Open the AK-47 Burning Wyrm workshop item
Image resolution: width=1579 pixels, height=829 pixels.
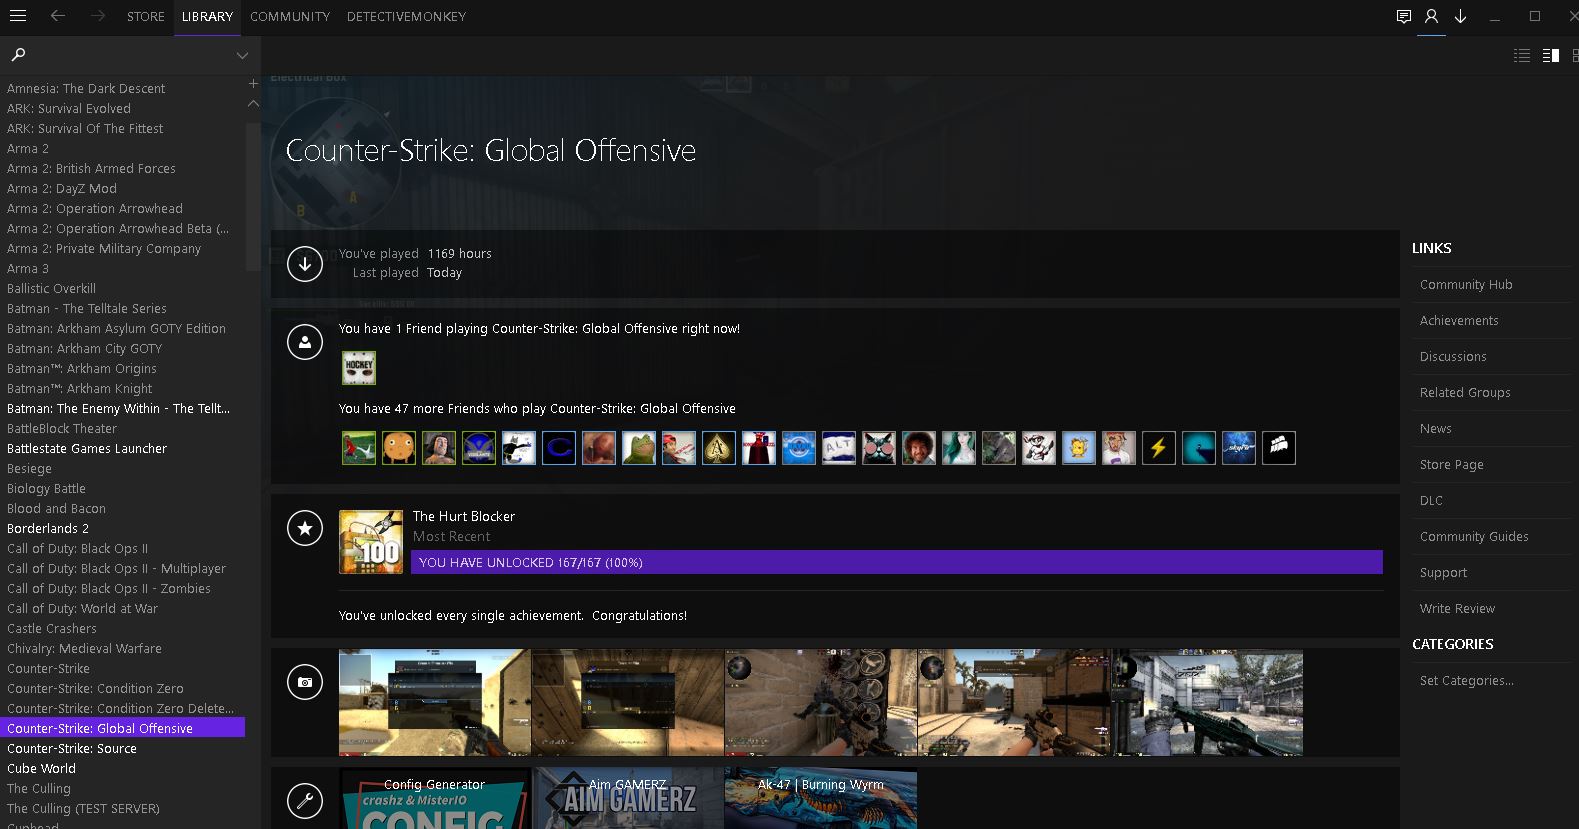pos(821,798)
